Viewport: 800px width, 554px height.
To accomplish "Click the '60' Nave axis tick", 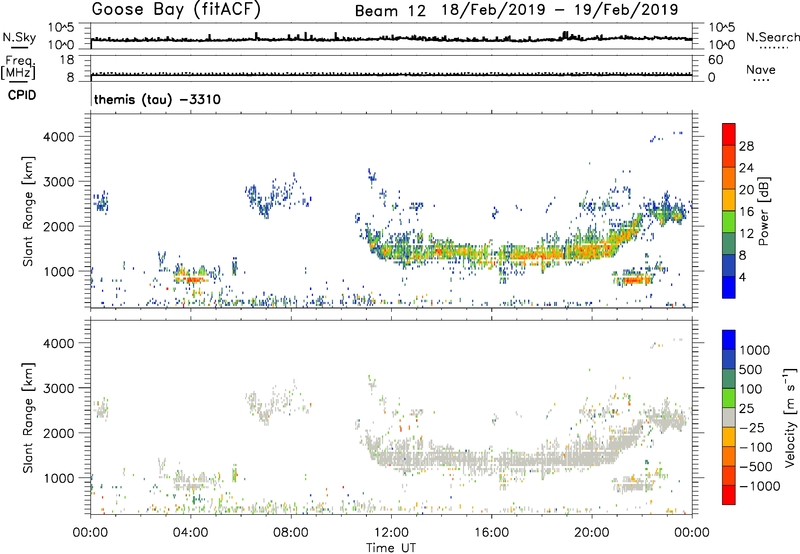I will (715, 60).
